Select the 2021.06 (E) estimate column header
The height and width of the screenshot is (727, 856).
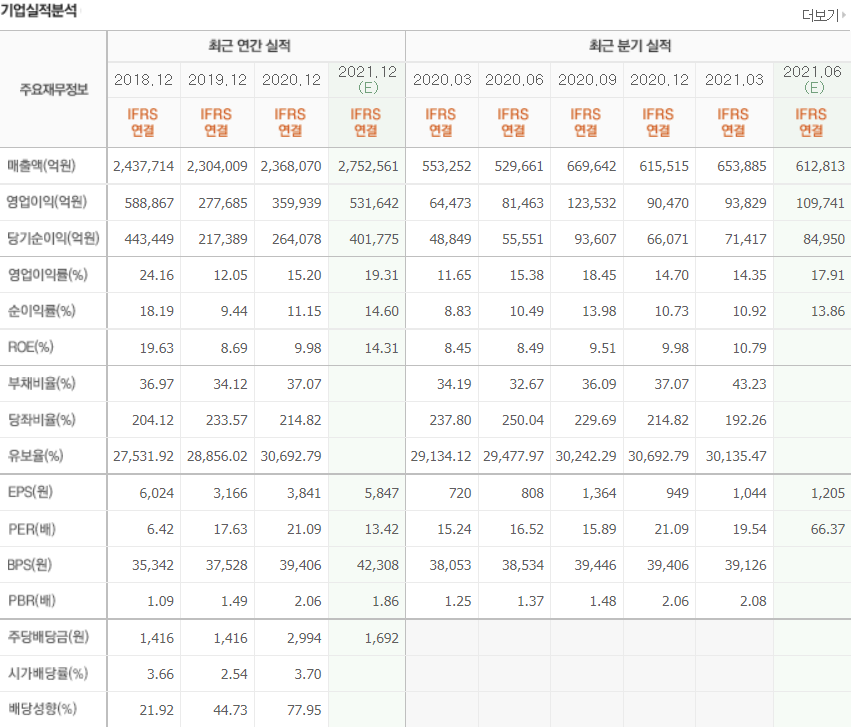(812, 80)
